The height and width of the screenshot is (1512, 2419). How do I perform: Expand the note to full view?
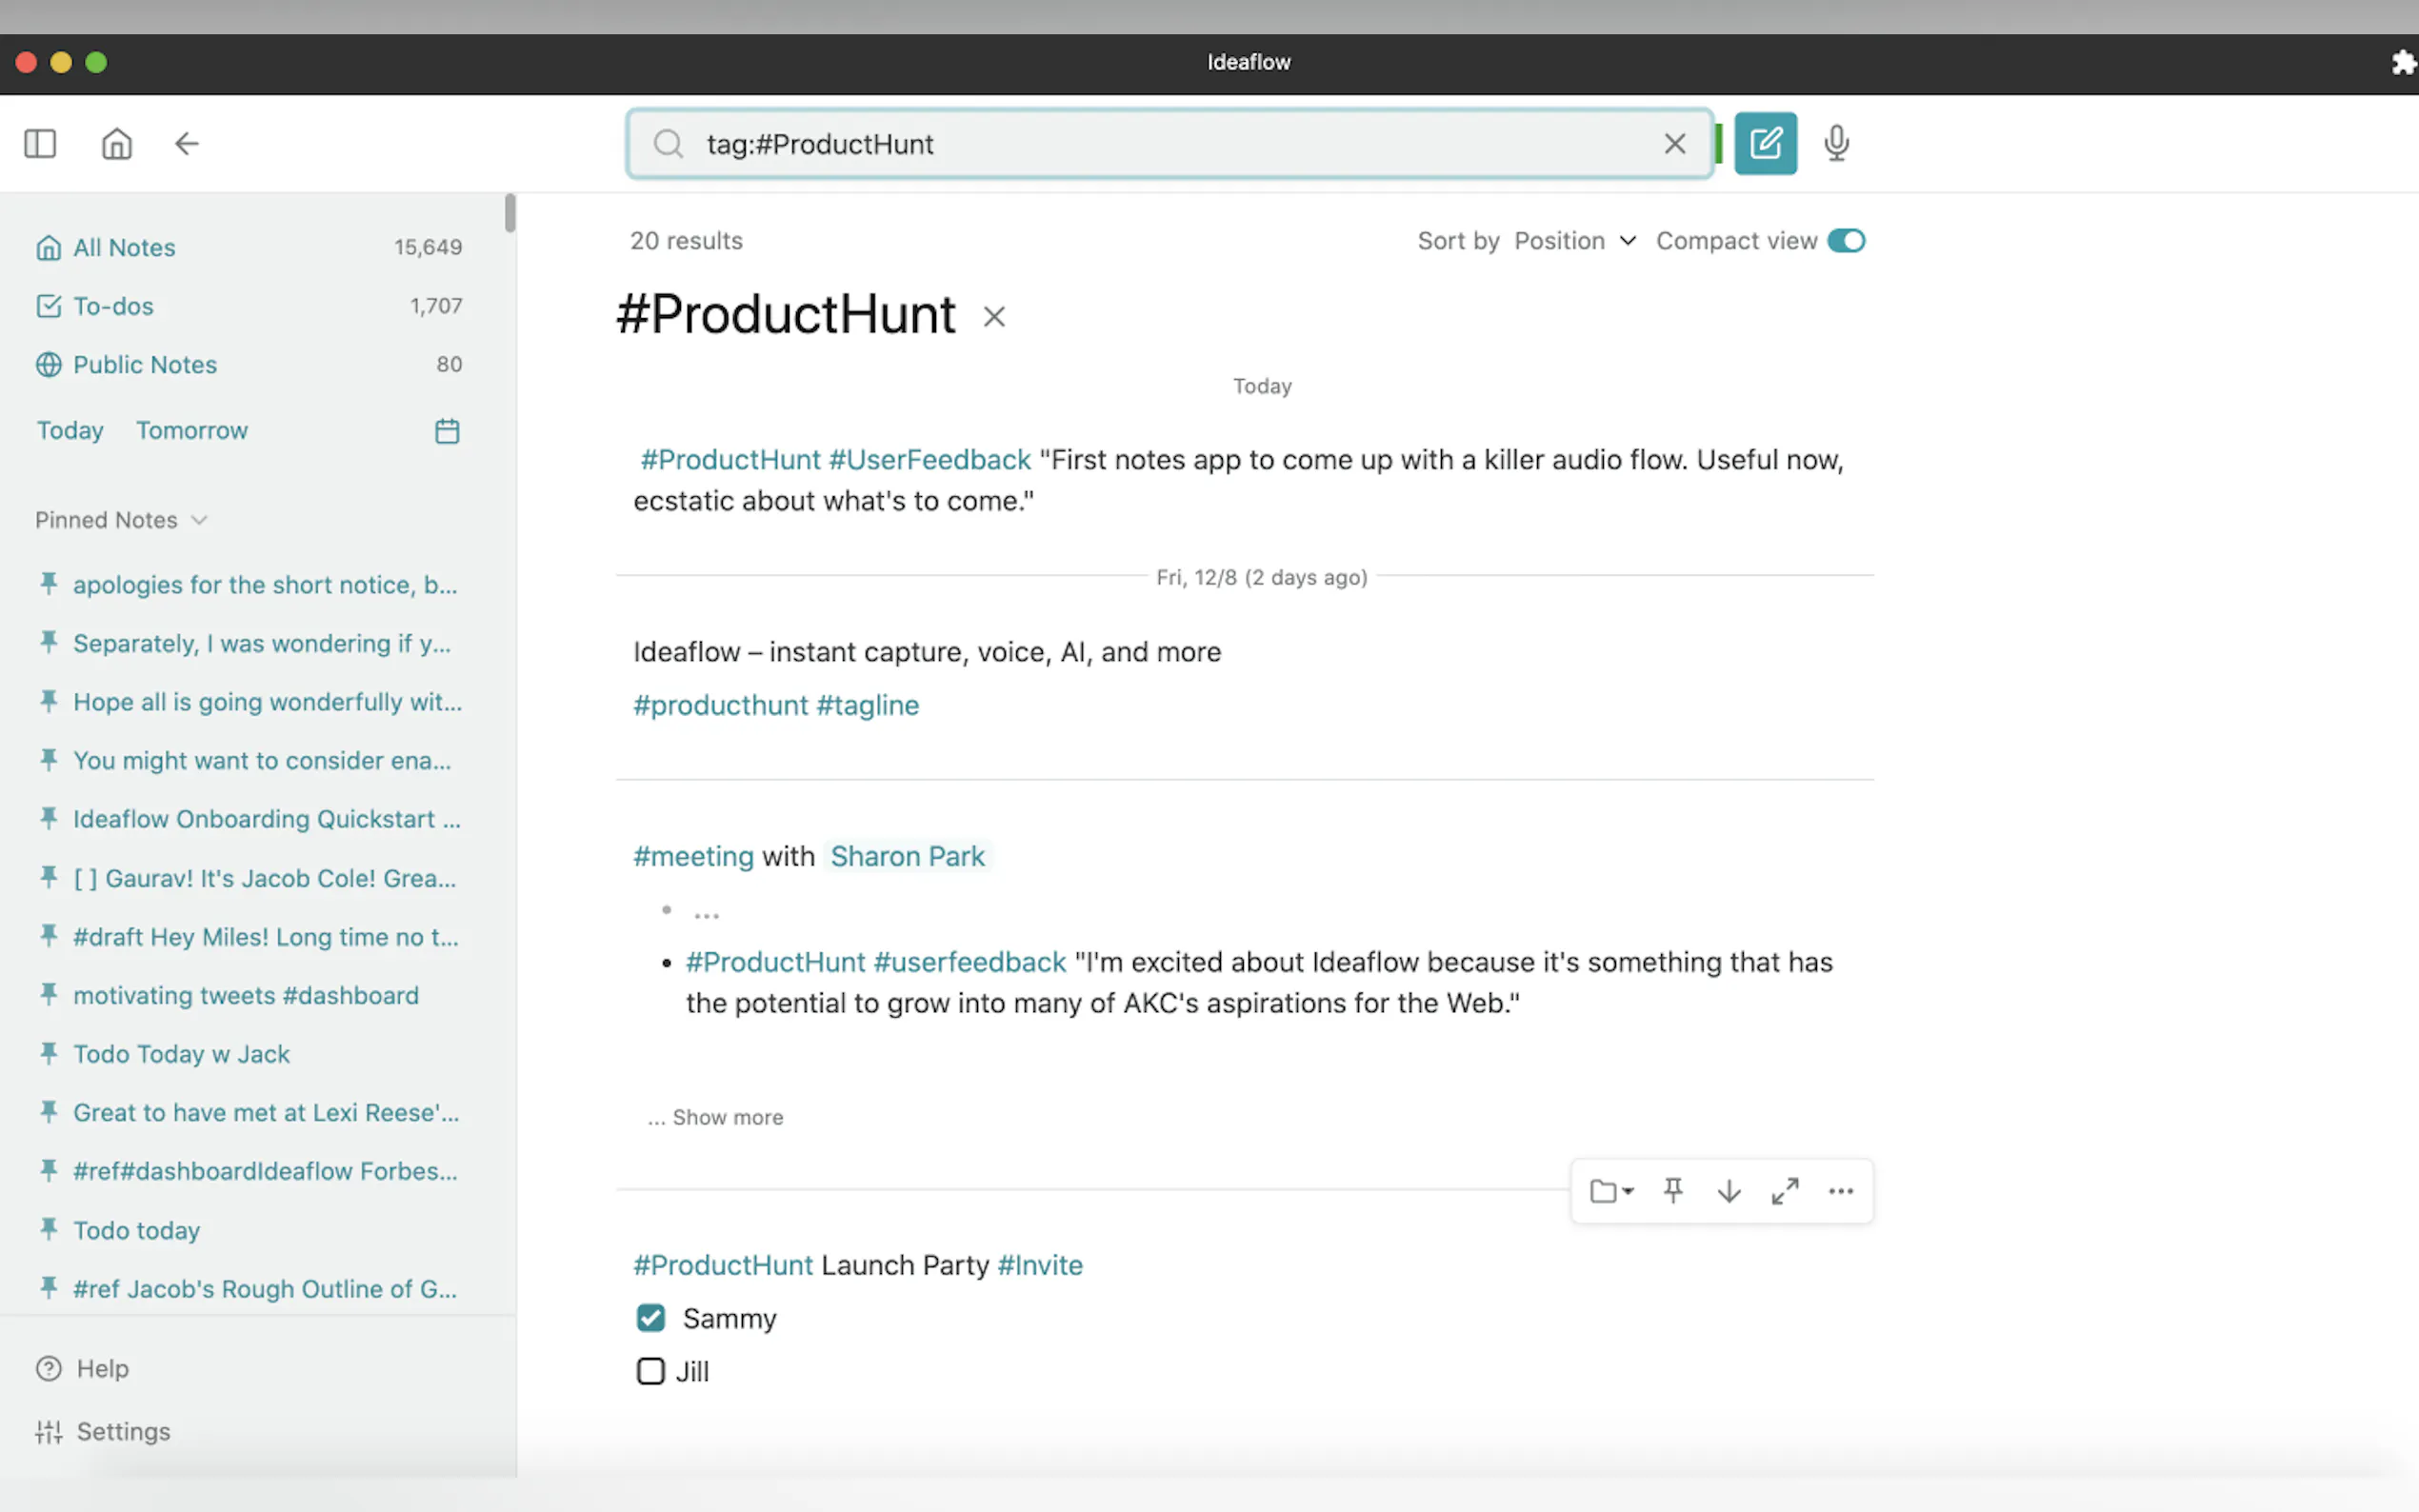click(x=1785, y=1191)
